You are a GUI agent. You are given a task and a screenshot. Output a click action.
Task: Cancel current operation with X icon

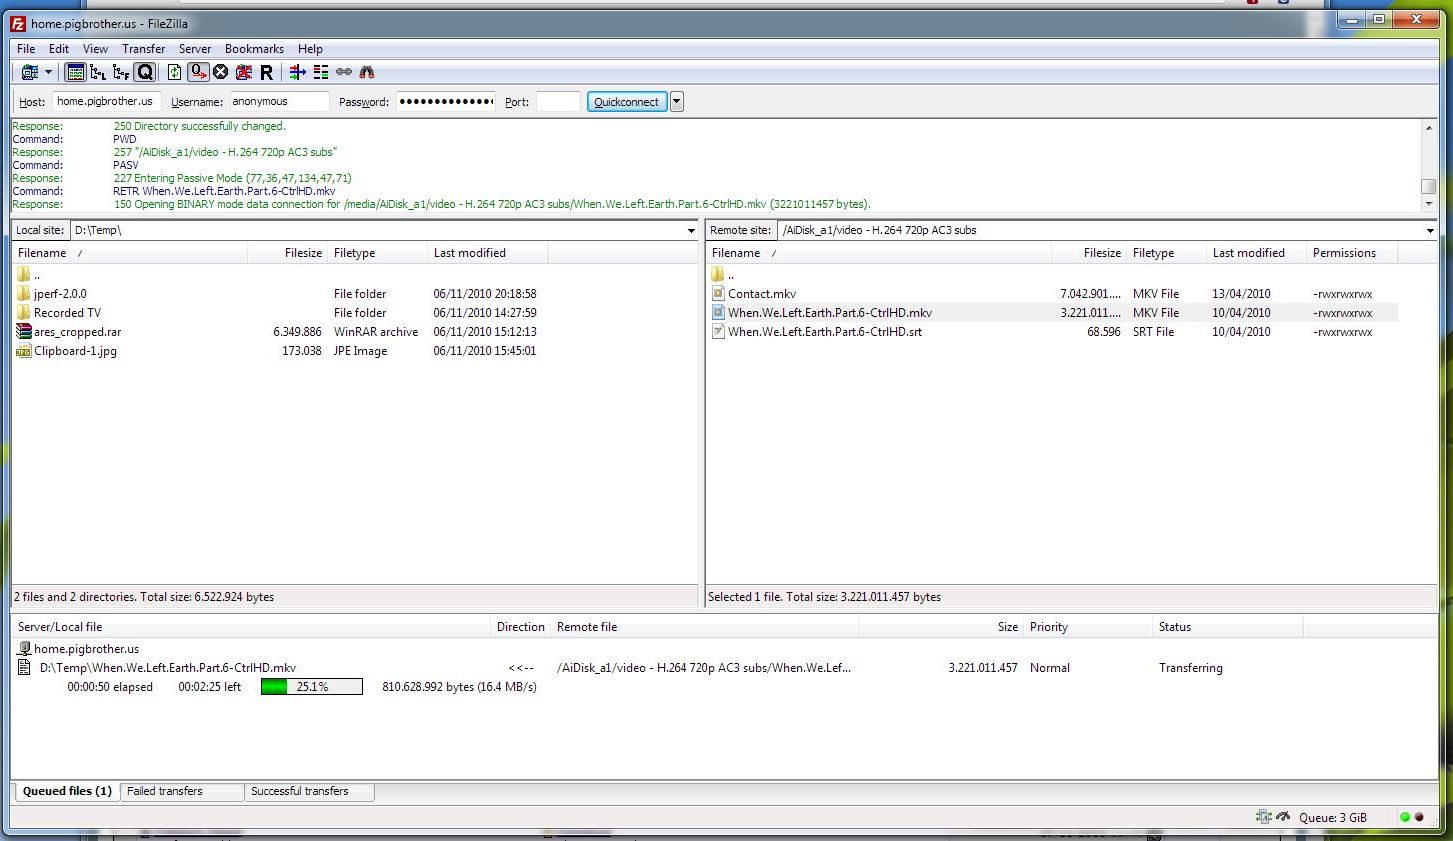pos(220,72)
